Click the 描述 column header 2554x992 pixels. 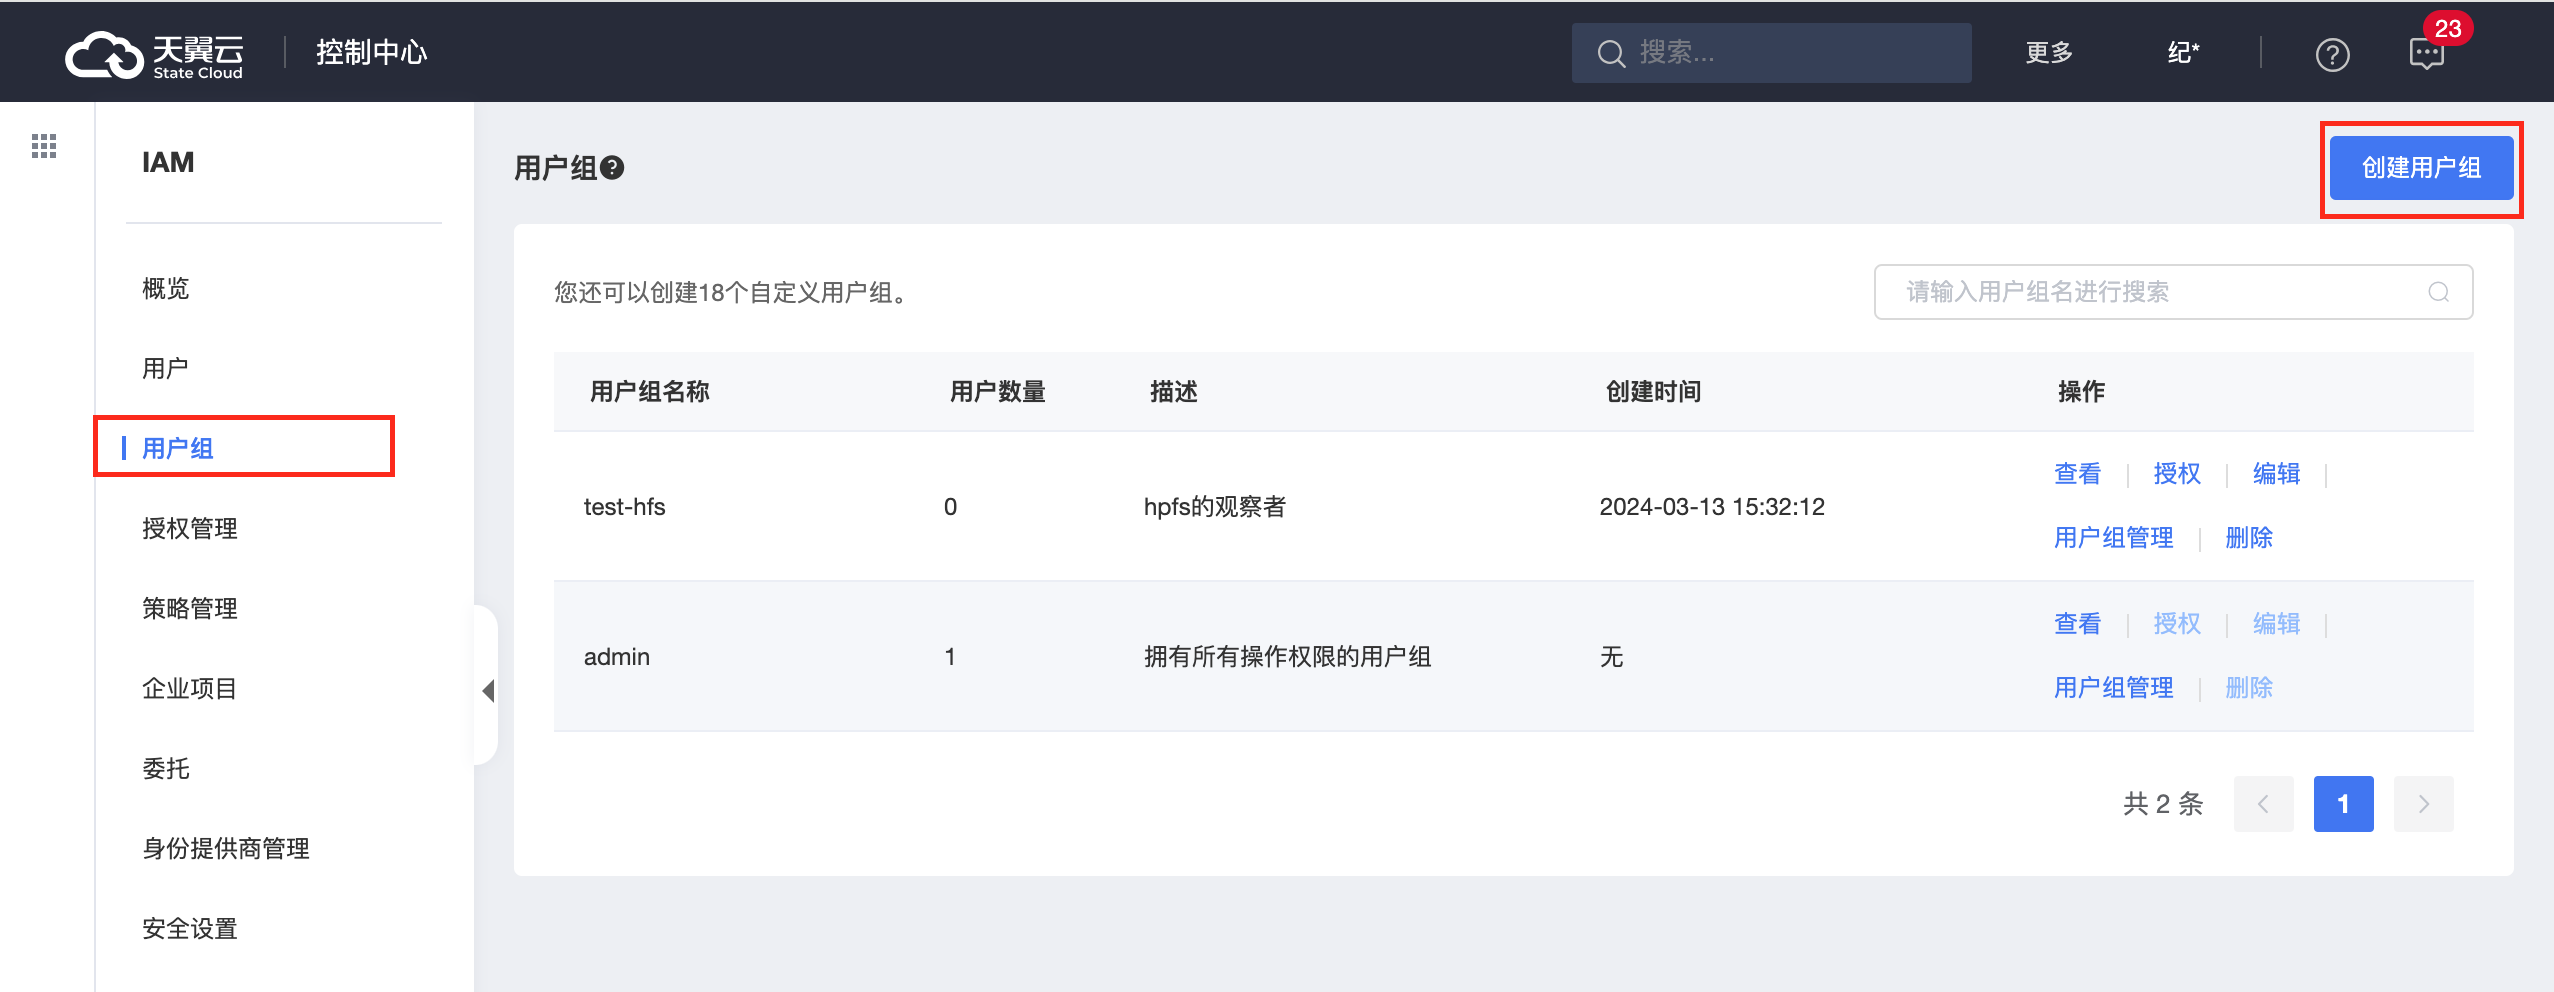(x=1174, y=392)
